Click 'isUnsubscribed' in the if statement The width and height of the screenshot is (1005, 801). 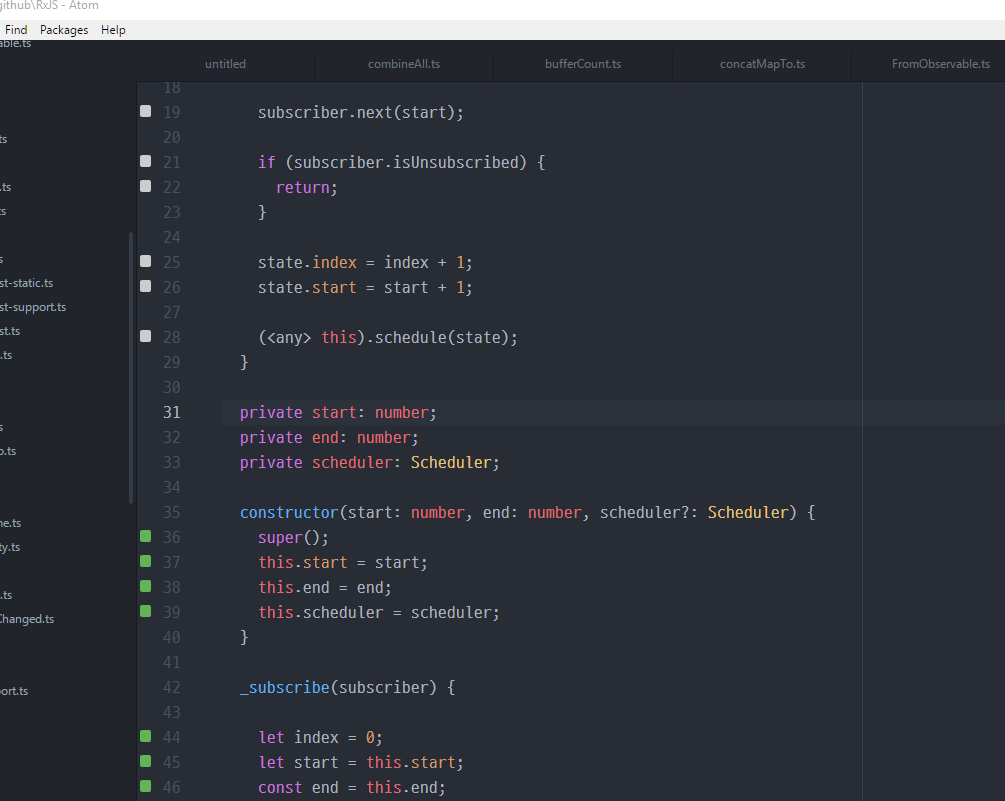click(455, 163)
